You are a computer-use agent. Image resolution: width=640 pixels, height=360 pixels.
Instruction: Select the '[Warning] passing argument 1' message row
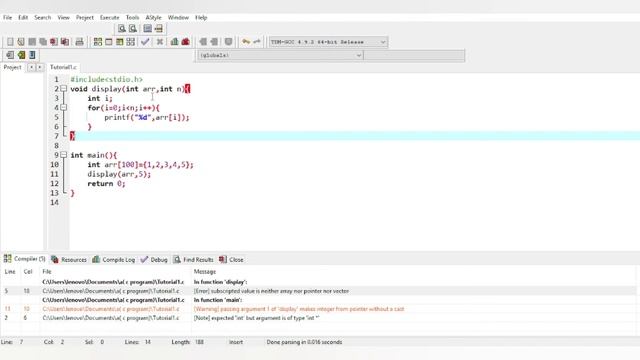pyautogui.click(x=318, y=309)
